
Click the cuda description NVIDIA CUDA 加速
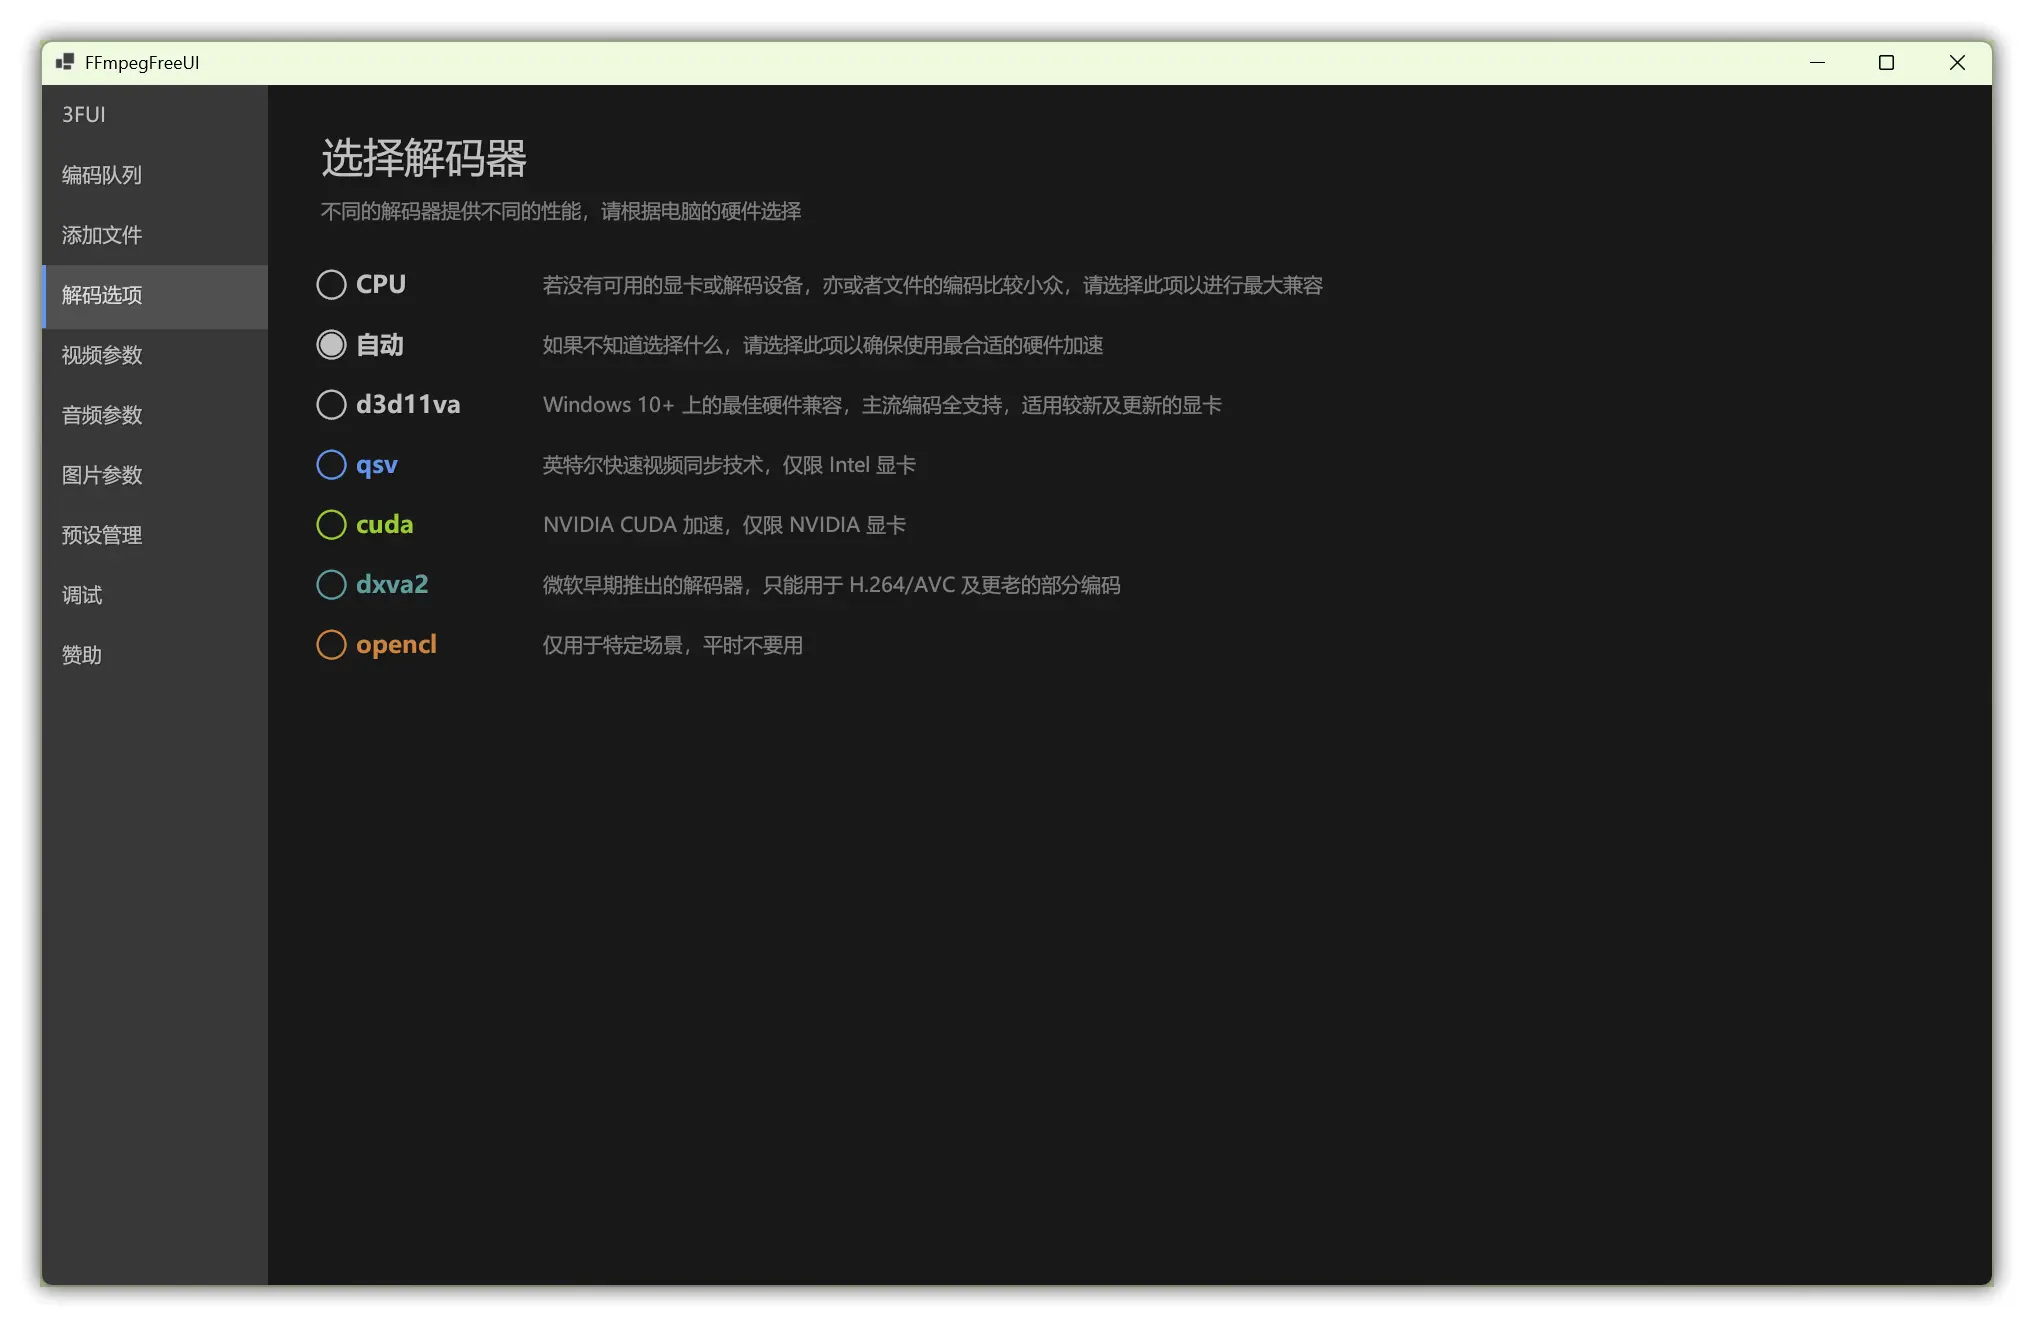click(x=724, y=525)
